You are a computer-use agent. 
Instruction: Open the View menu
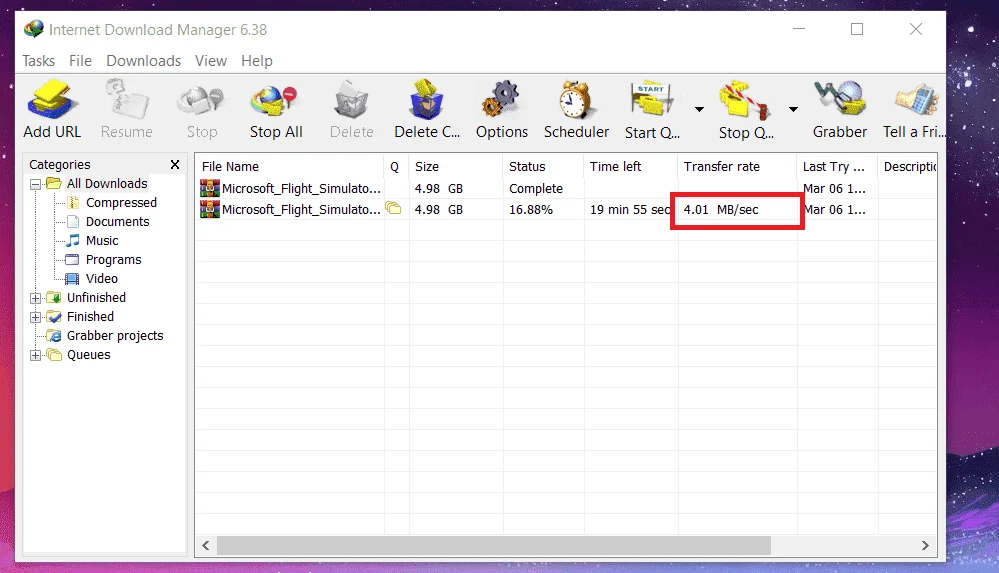click(x=211, y=61)
